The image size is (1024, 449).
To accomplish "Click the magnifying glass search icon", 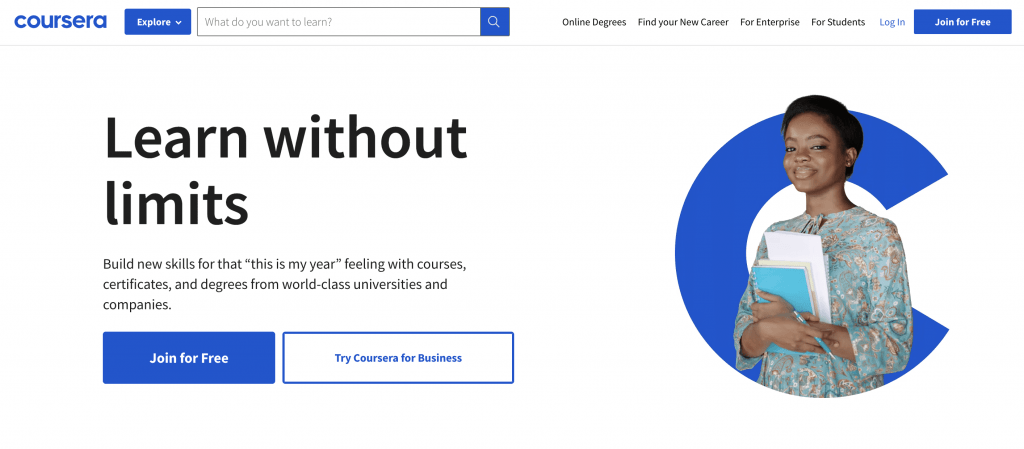I will 494,22.
